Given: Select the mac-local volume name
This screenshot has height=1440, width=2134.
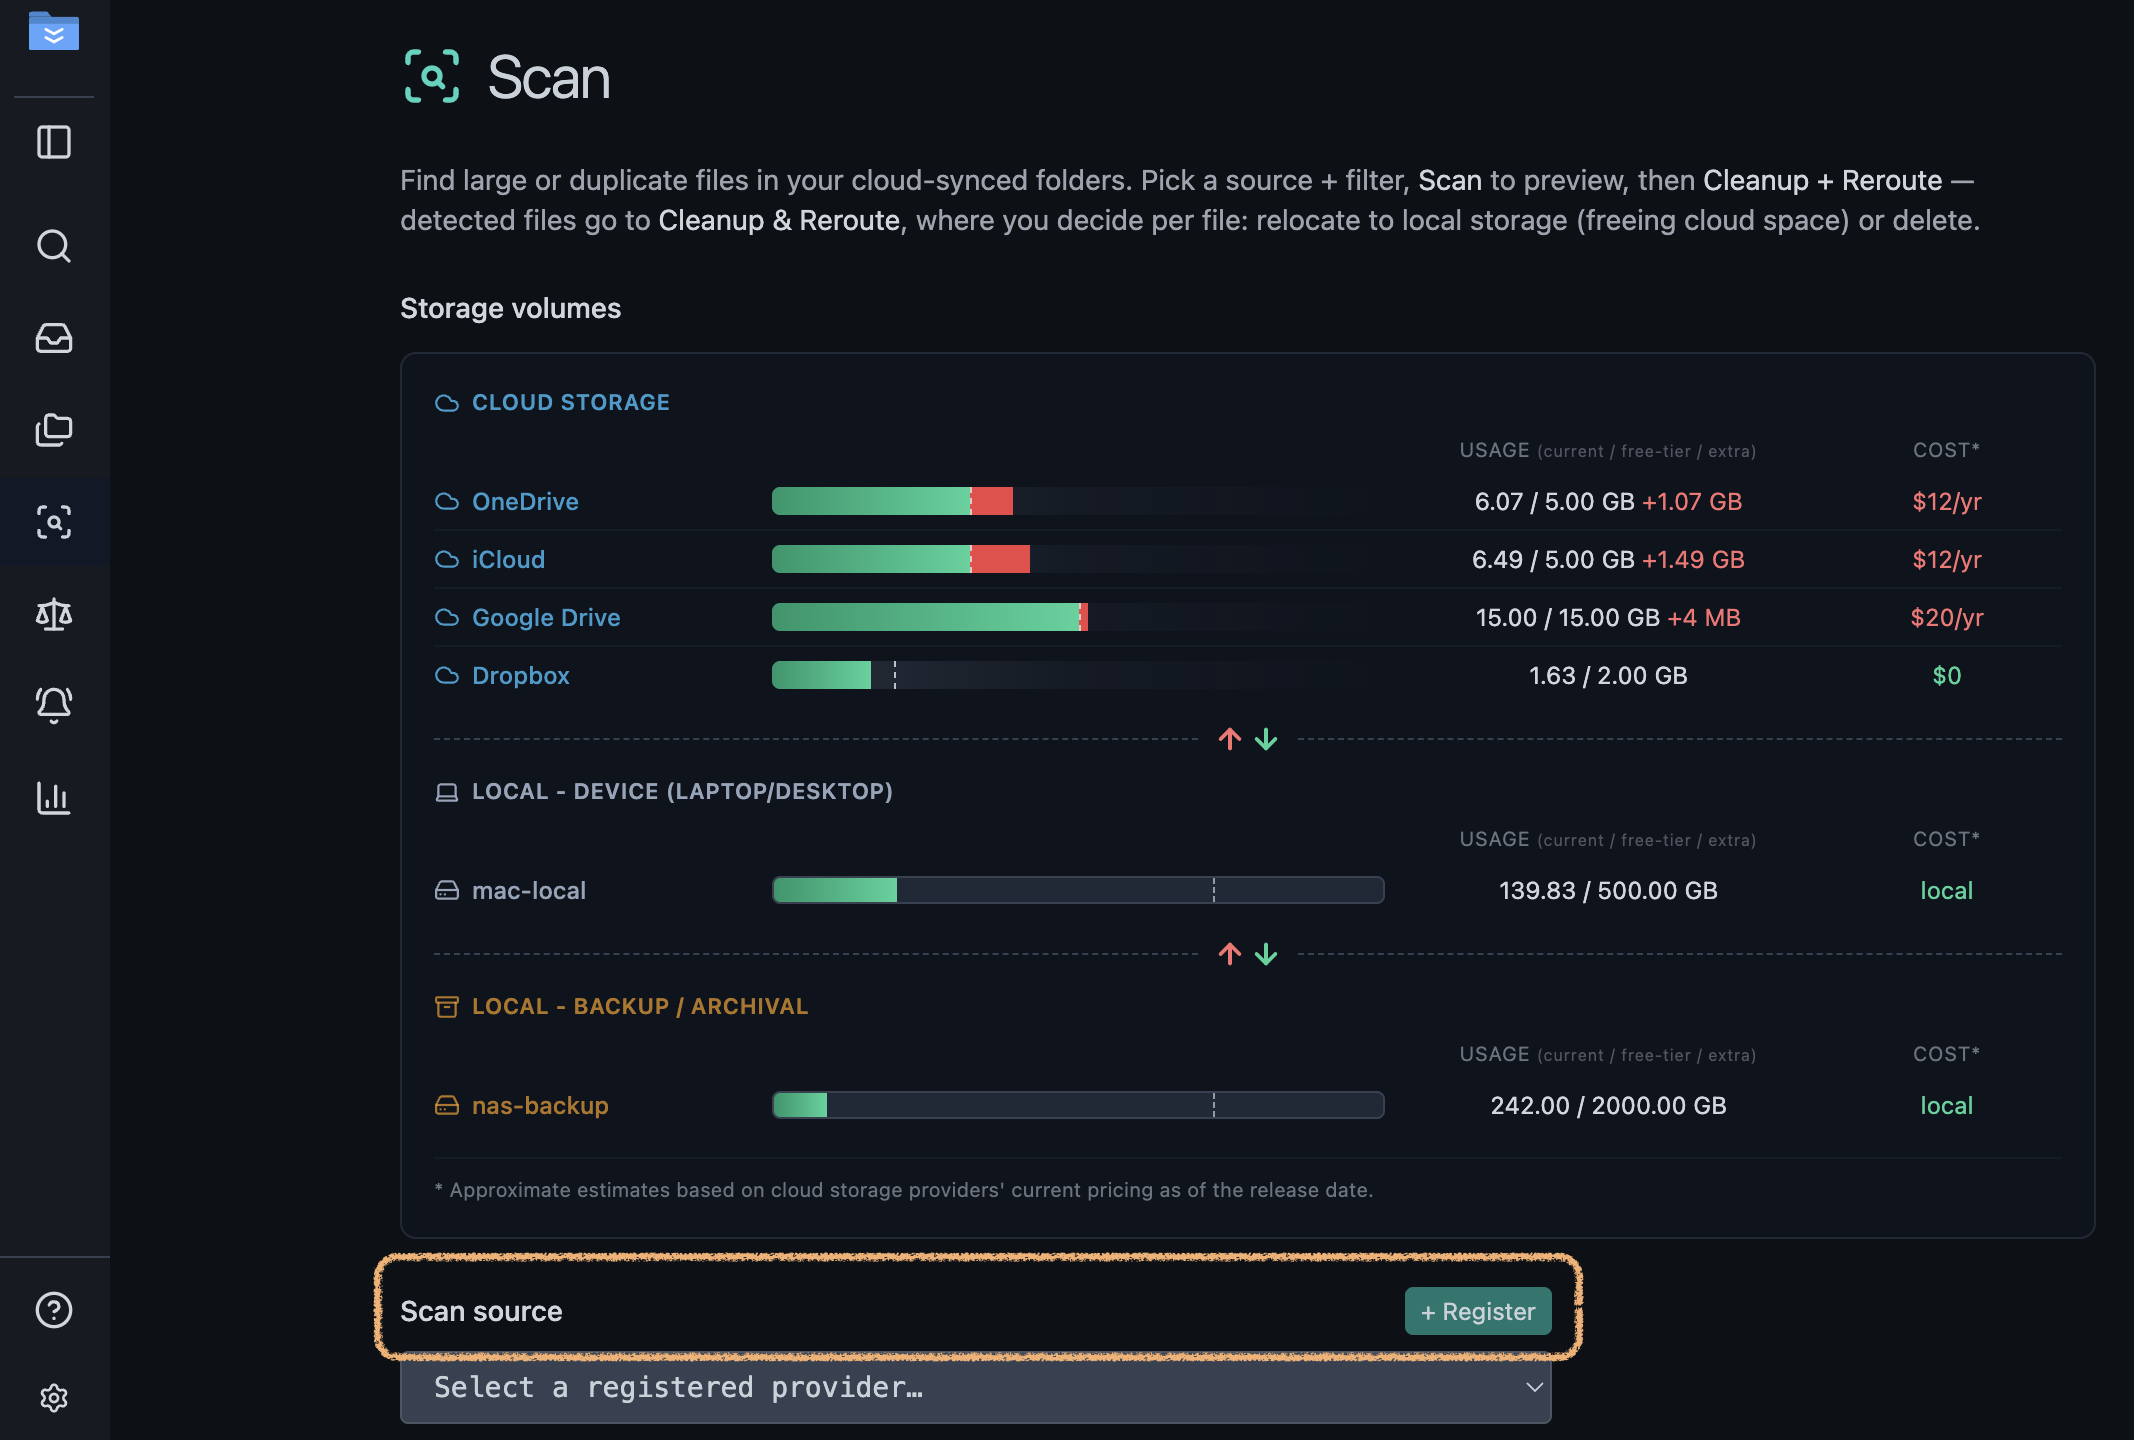Looking at the screenshot, I should click(x=529, y=891).
